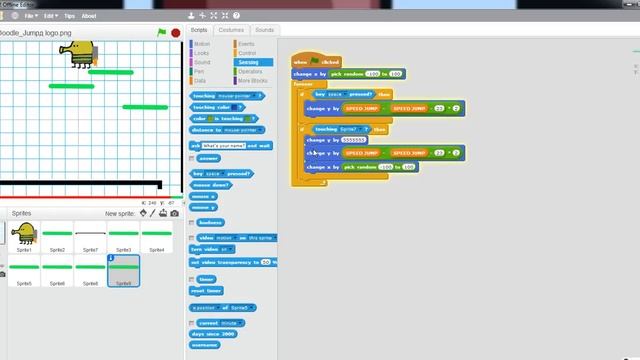Select the Shrink sprite tool
The image size is (640, 360).
(225, 16)
